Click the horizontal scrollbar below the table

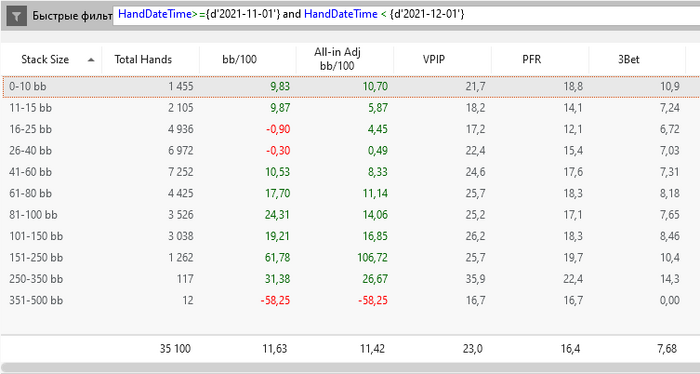coord(350,368)
